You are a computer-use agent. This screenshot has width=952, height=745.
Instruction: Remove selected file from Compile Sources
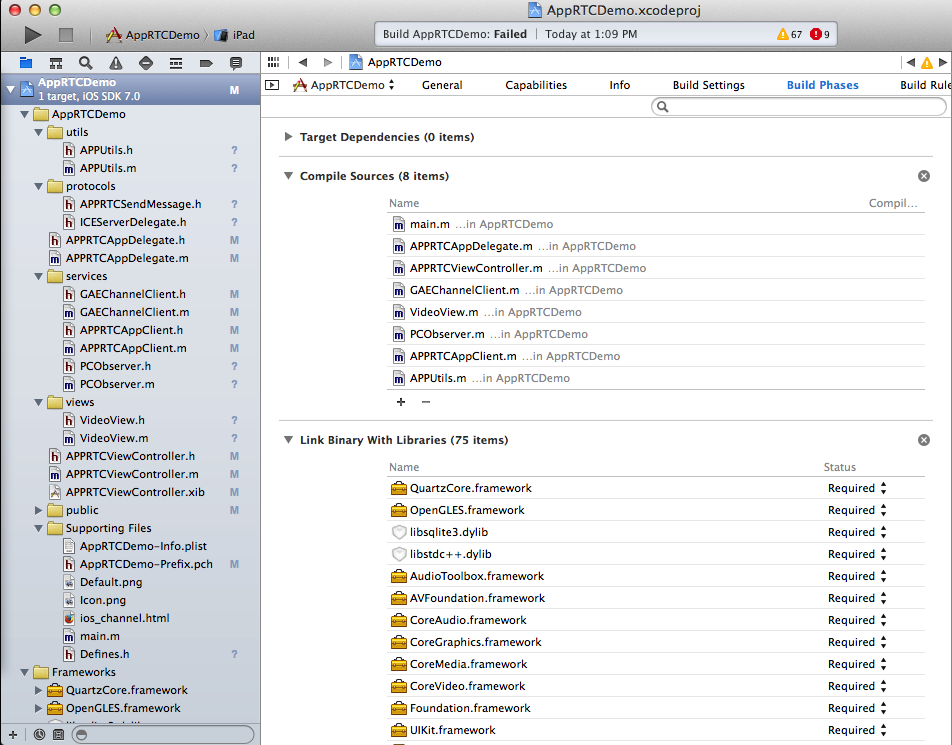[426, 402]
